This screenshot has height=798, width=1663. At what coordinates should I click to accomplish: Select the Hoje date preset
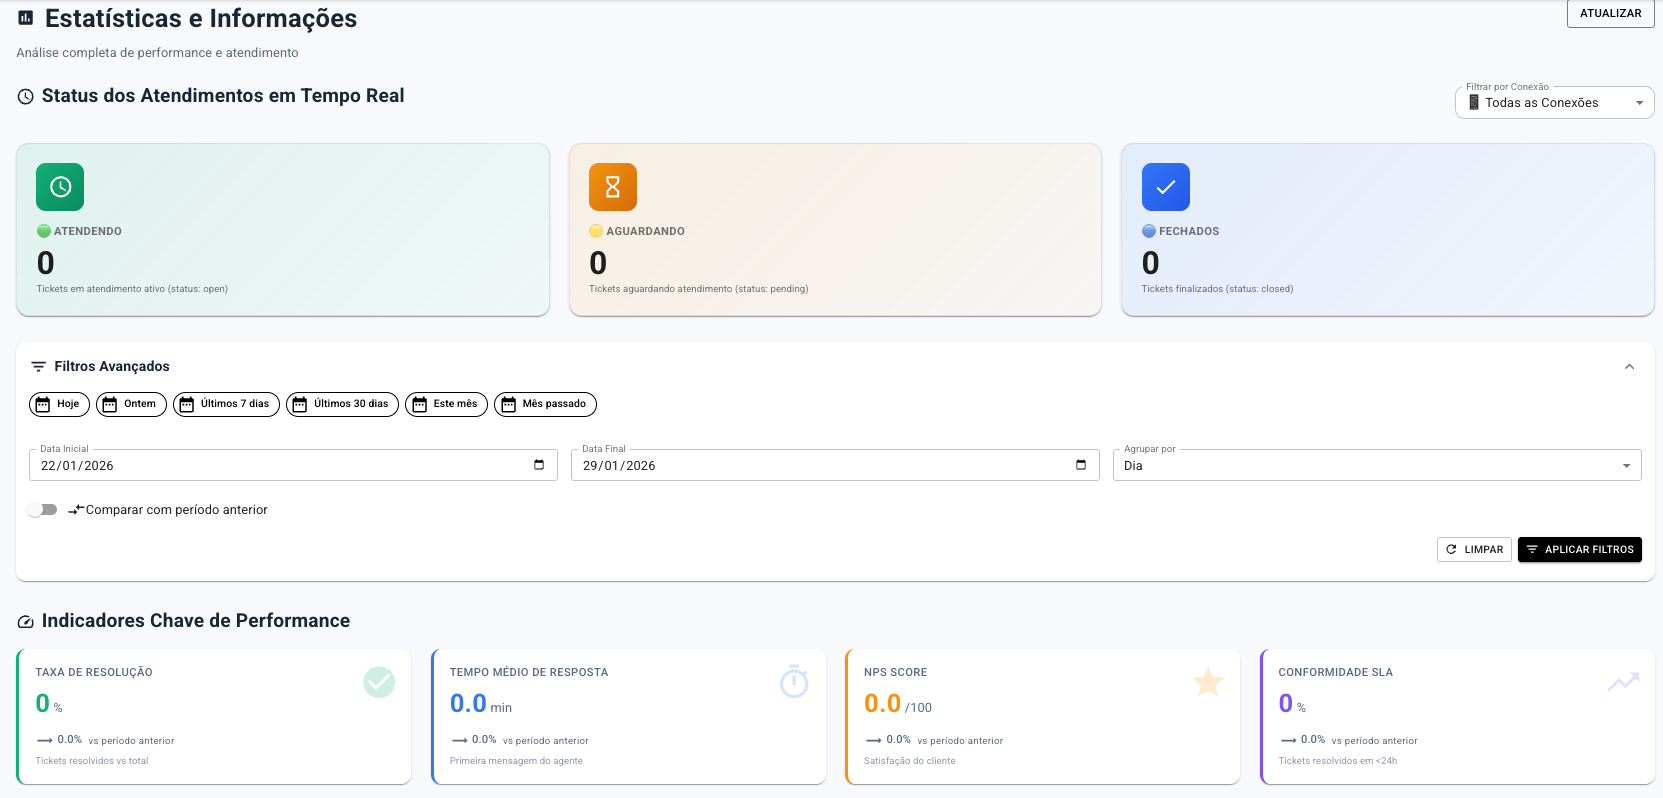click(59, 404)
